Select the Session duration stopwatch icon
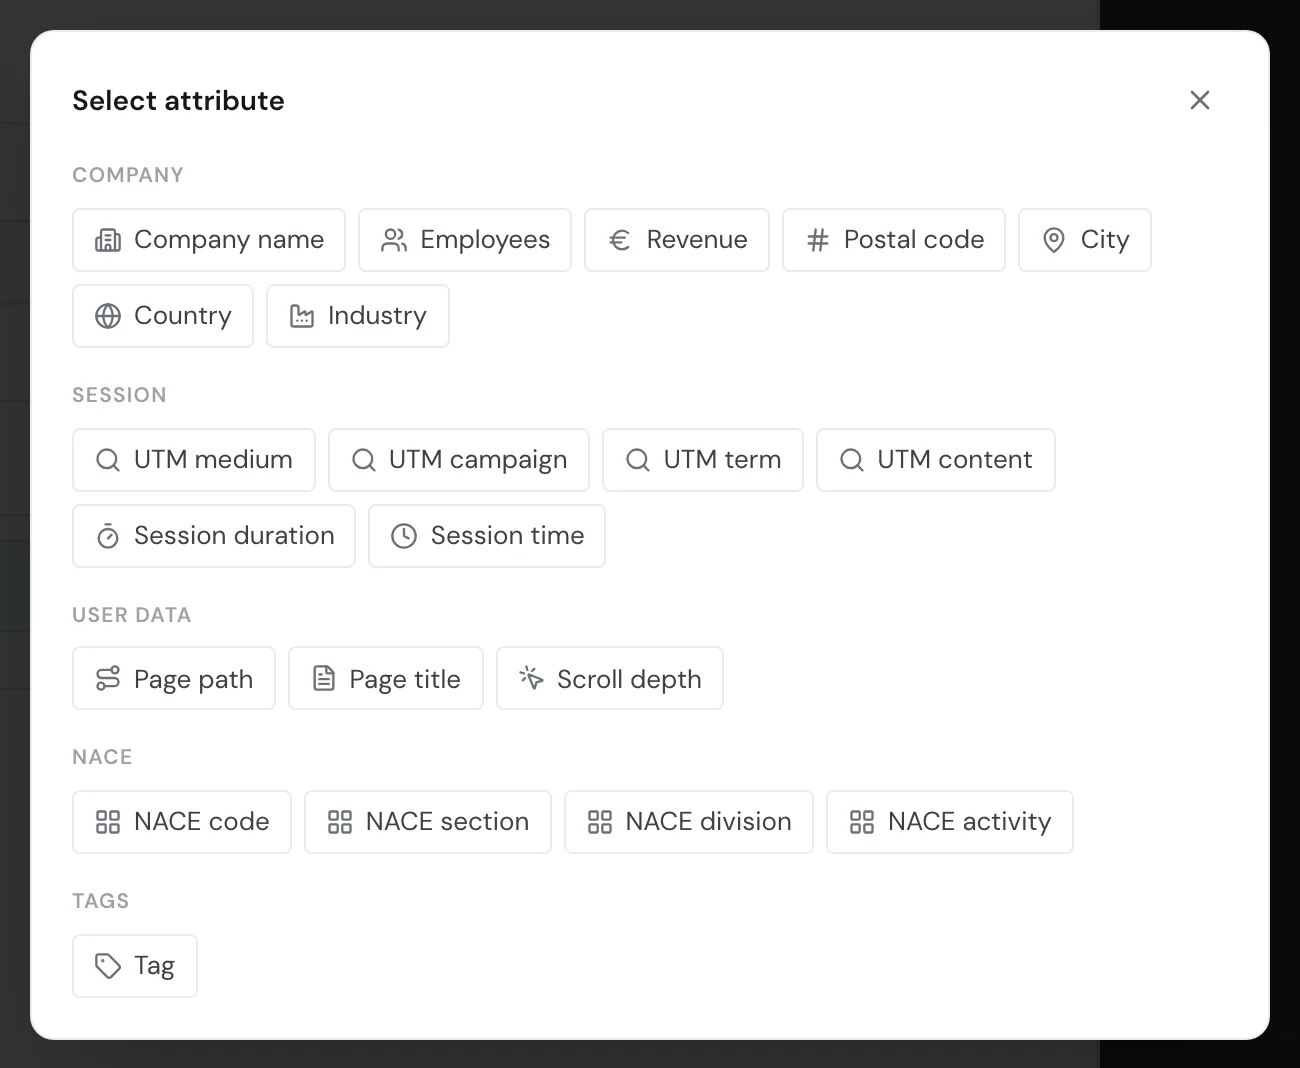The image size is (1300, 1068). [108, 536]
